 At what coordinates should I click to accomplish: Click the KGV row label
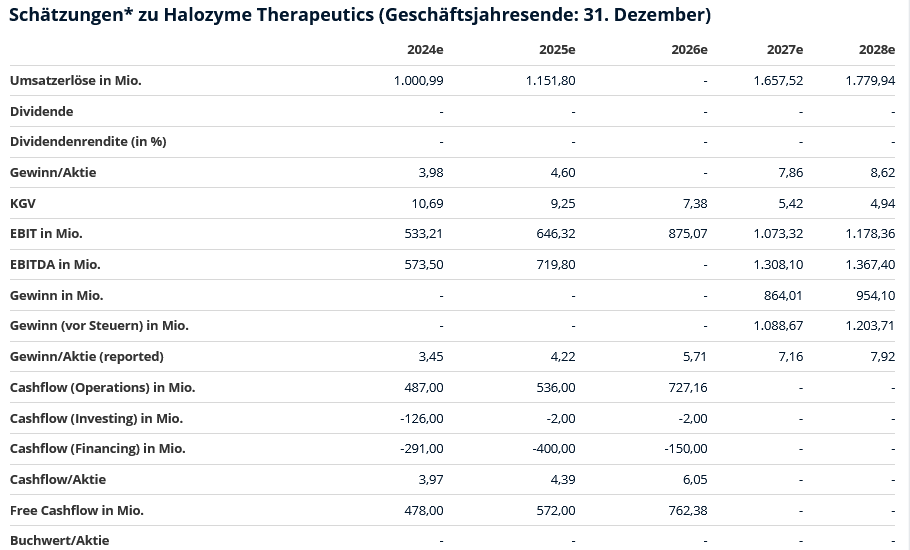24,203
